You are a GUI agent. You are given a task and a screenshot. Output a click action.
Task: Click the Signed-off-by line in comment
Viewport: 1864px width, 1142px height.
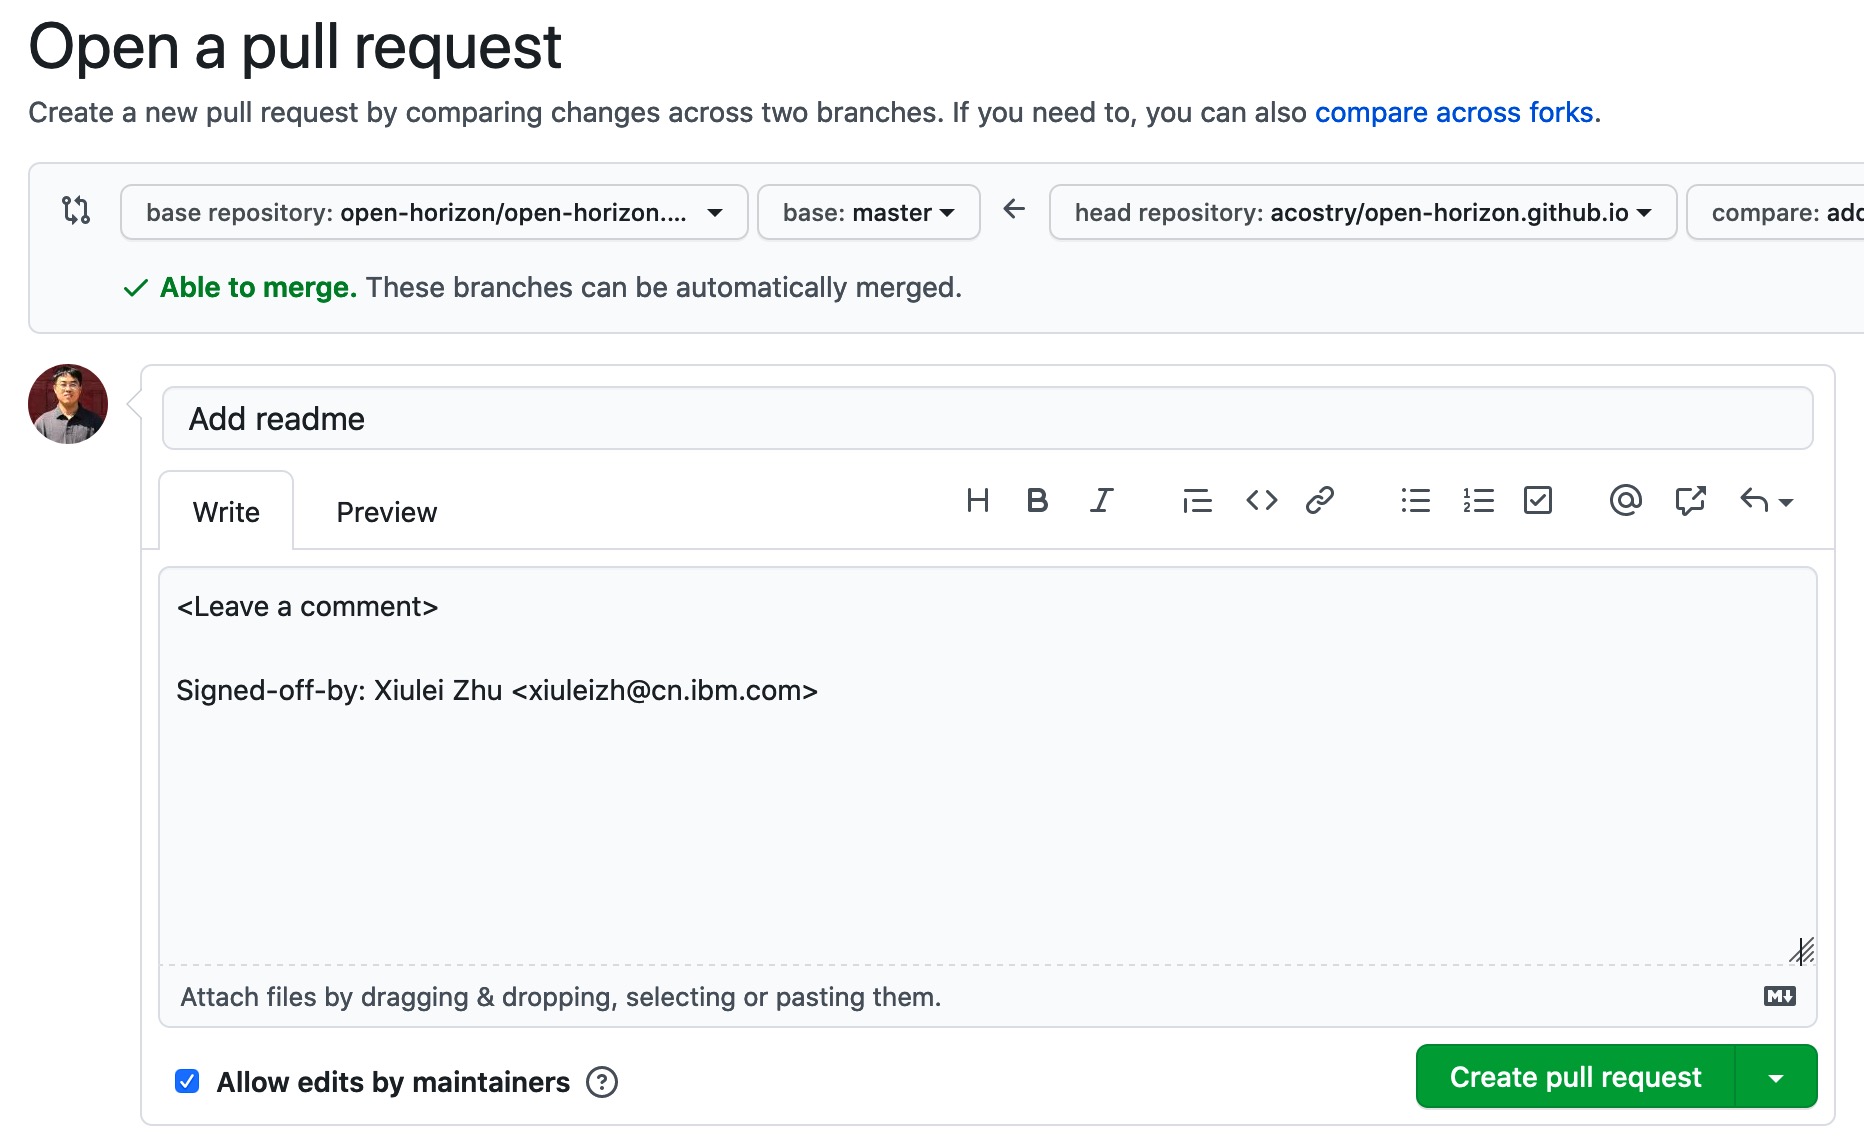point(497,691)
